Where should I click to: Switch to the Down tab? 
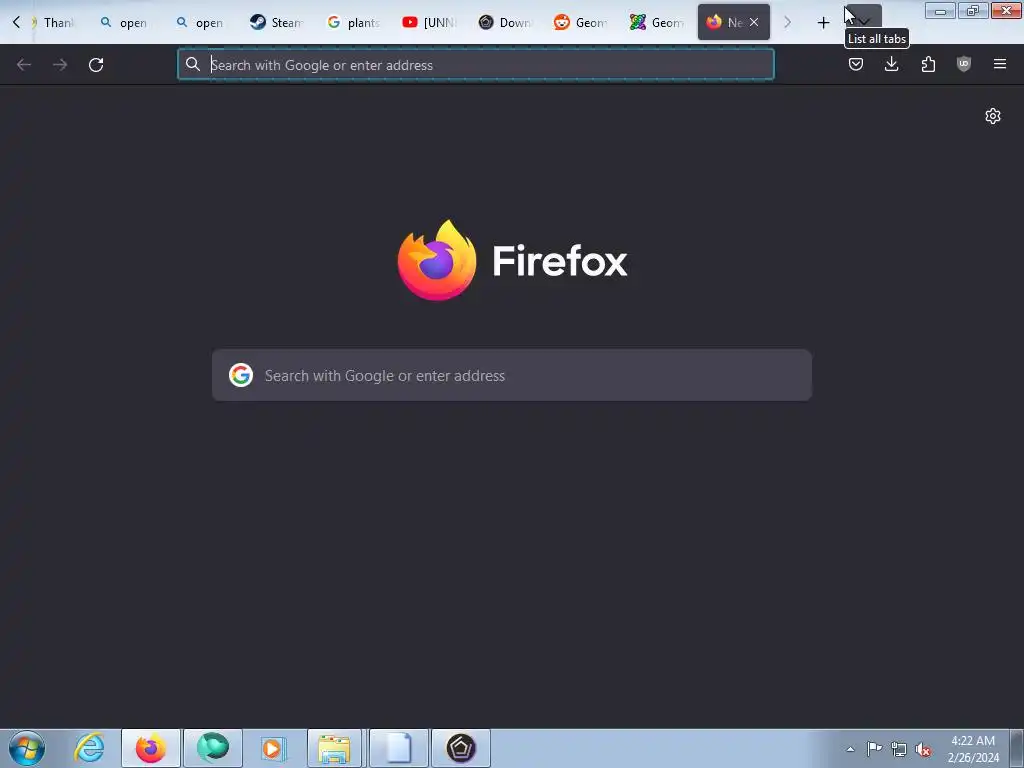coord(504,22)
